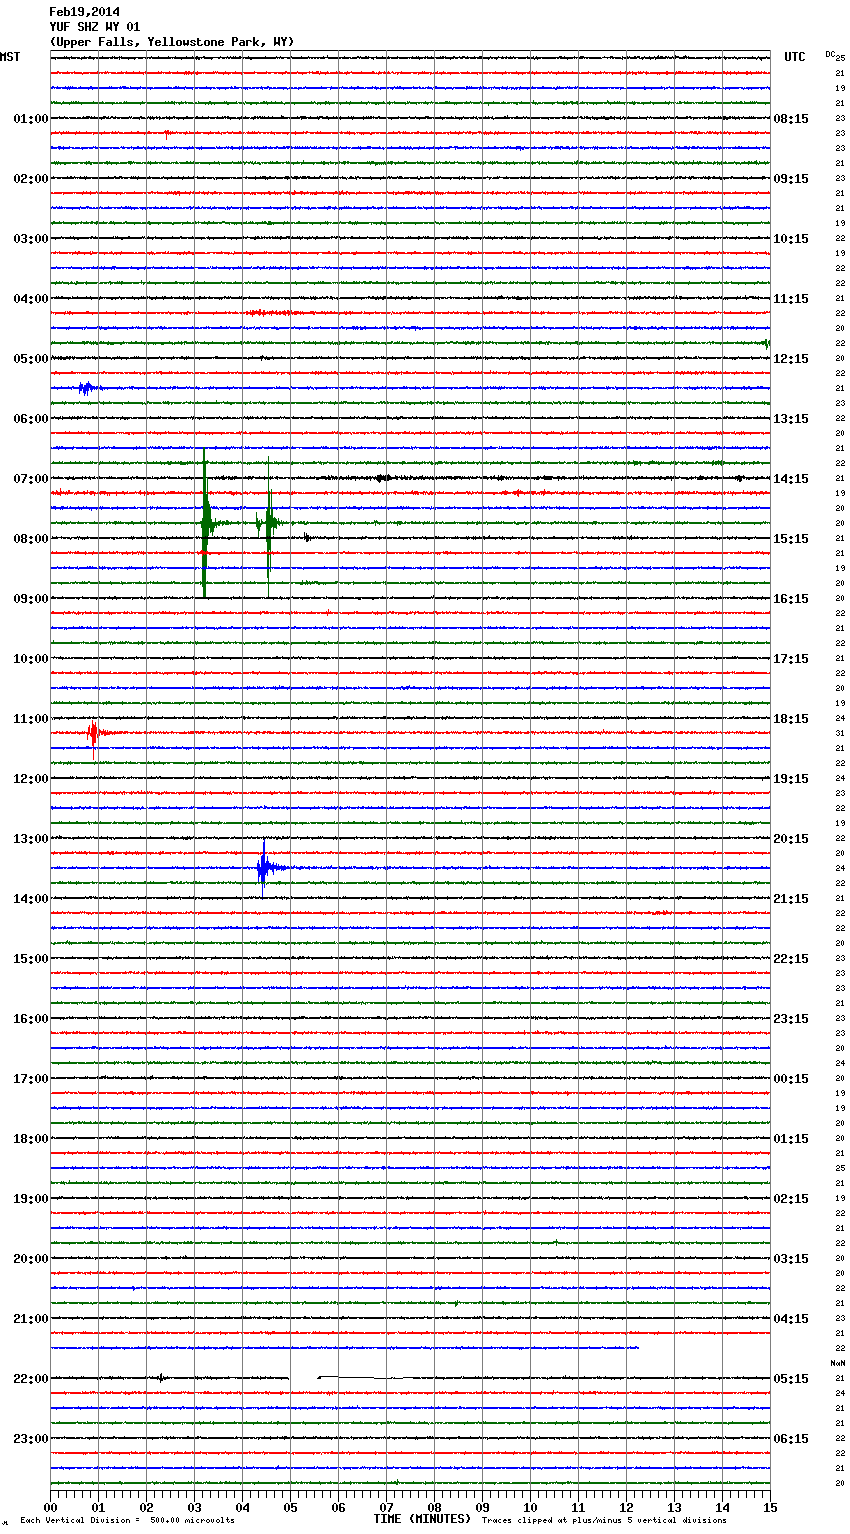The width and height of the screenshot is (850, 1534).
Task: Select the 06:00 MST row label
Action: coord(30,419)
